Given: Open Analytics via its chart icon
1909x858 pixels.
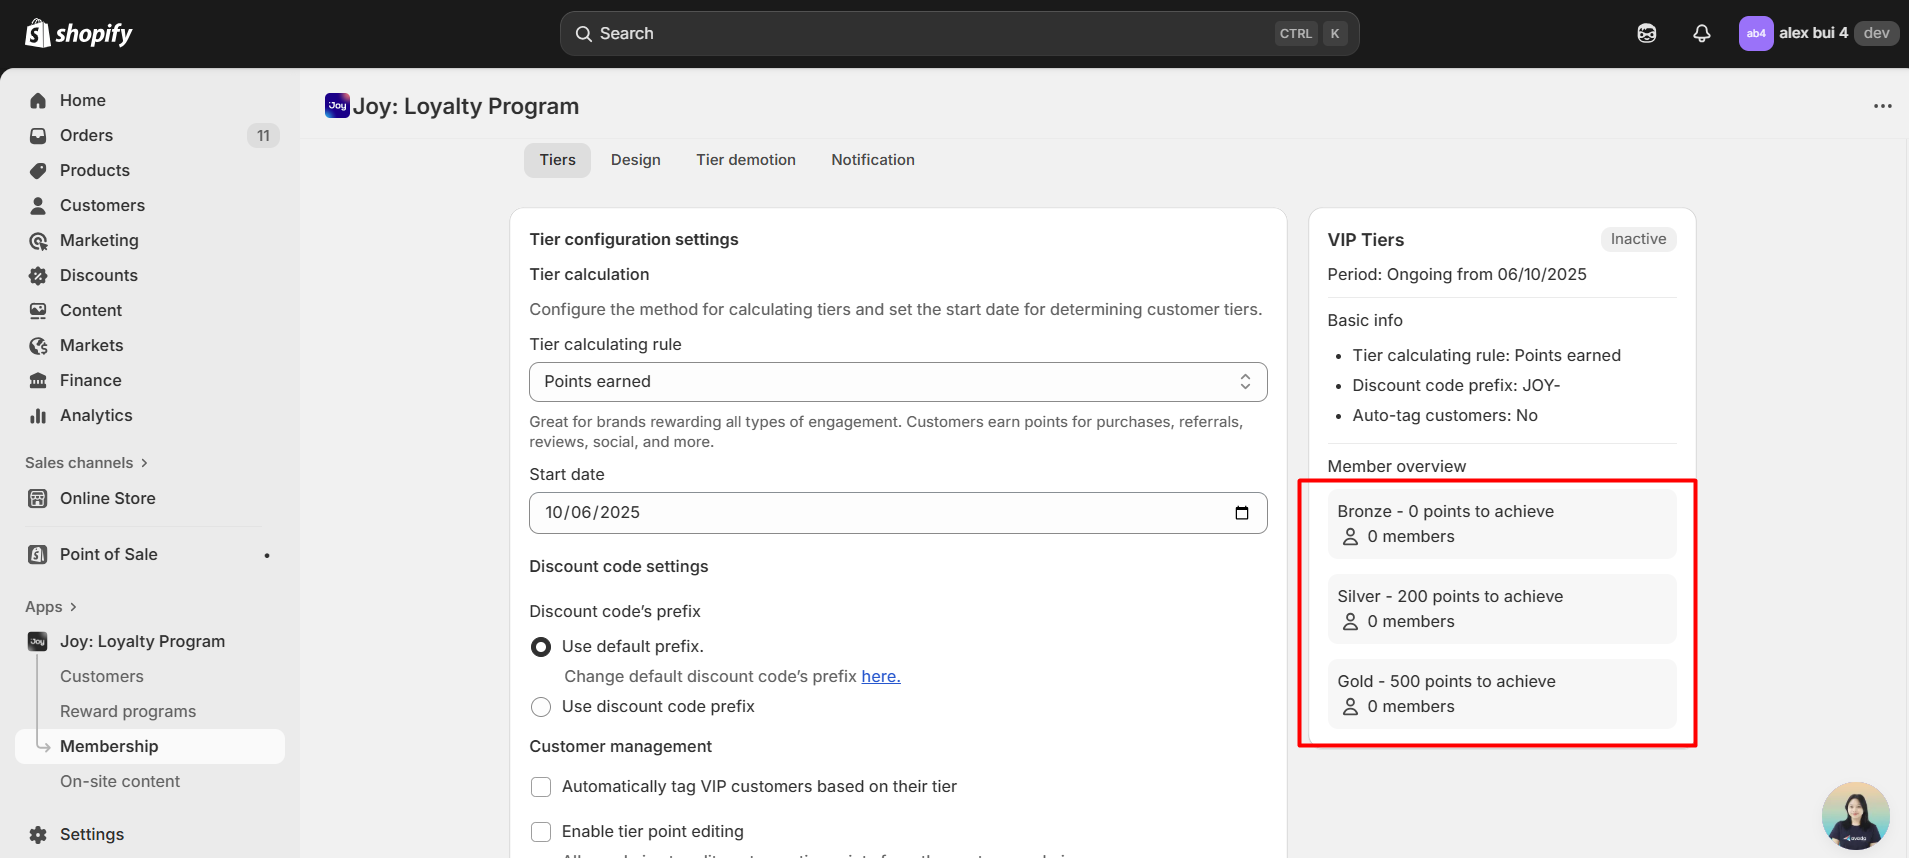Looking at the screenshot, I should [x=38, y=416].
